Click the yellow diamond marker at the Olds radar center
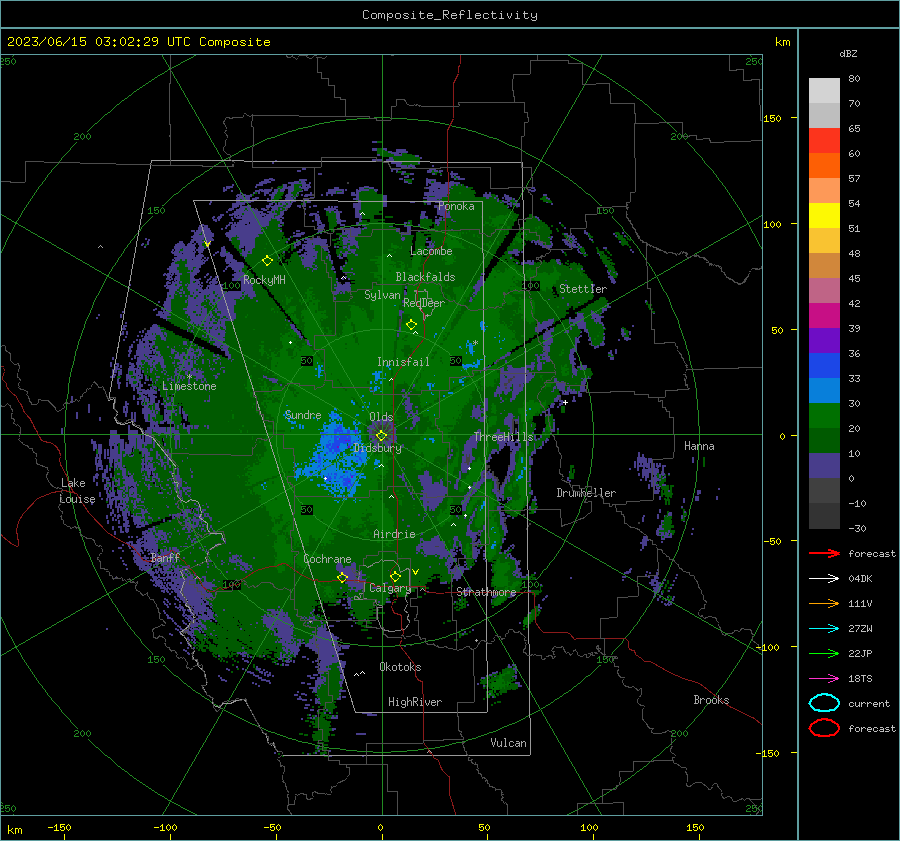This screenshot has height=841, width=900. point(381,436)
